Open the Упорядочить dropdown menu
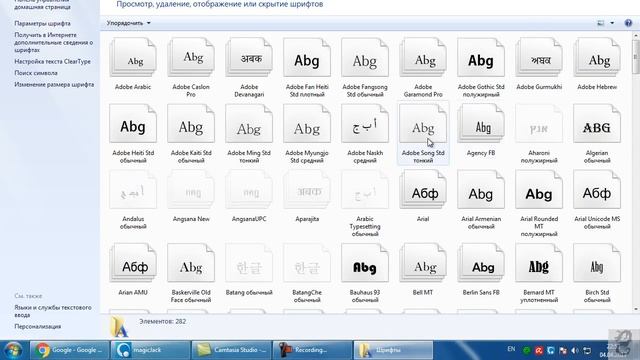The width and height of the screenshot is (640, 360). pos(129,23)
